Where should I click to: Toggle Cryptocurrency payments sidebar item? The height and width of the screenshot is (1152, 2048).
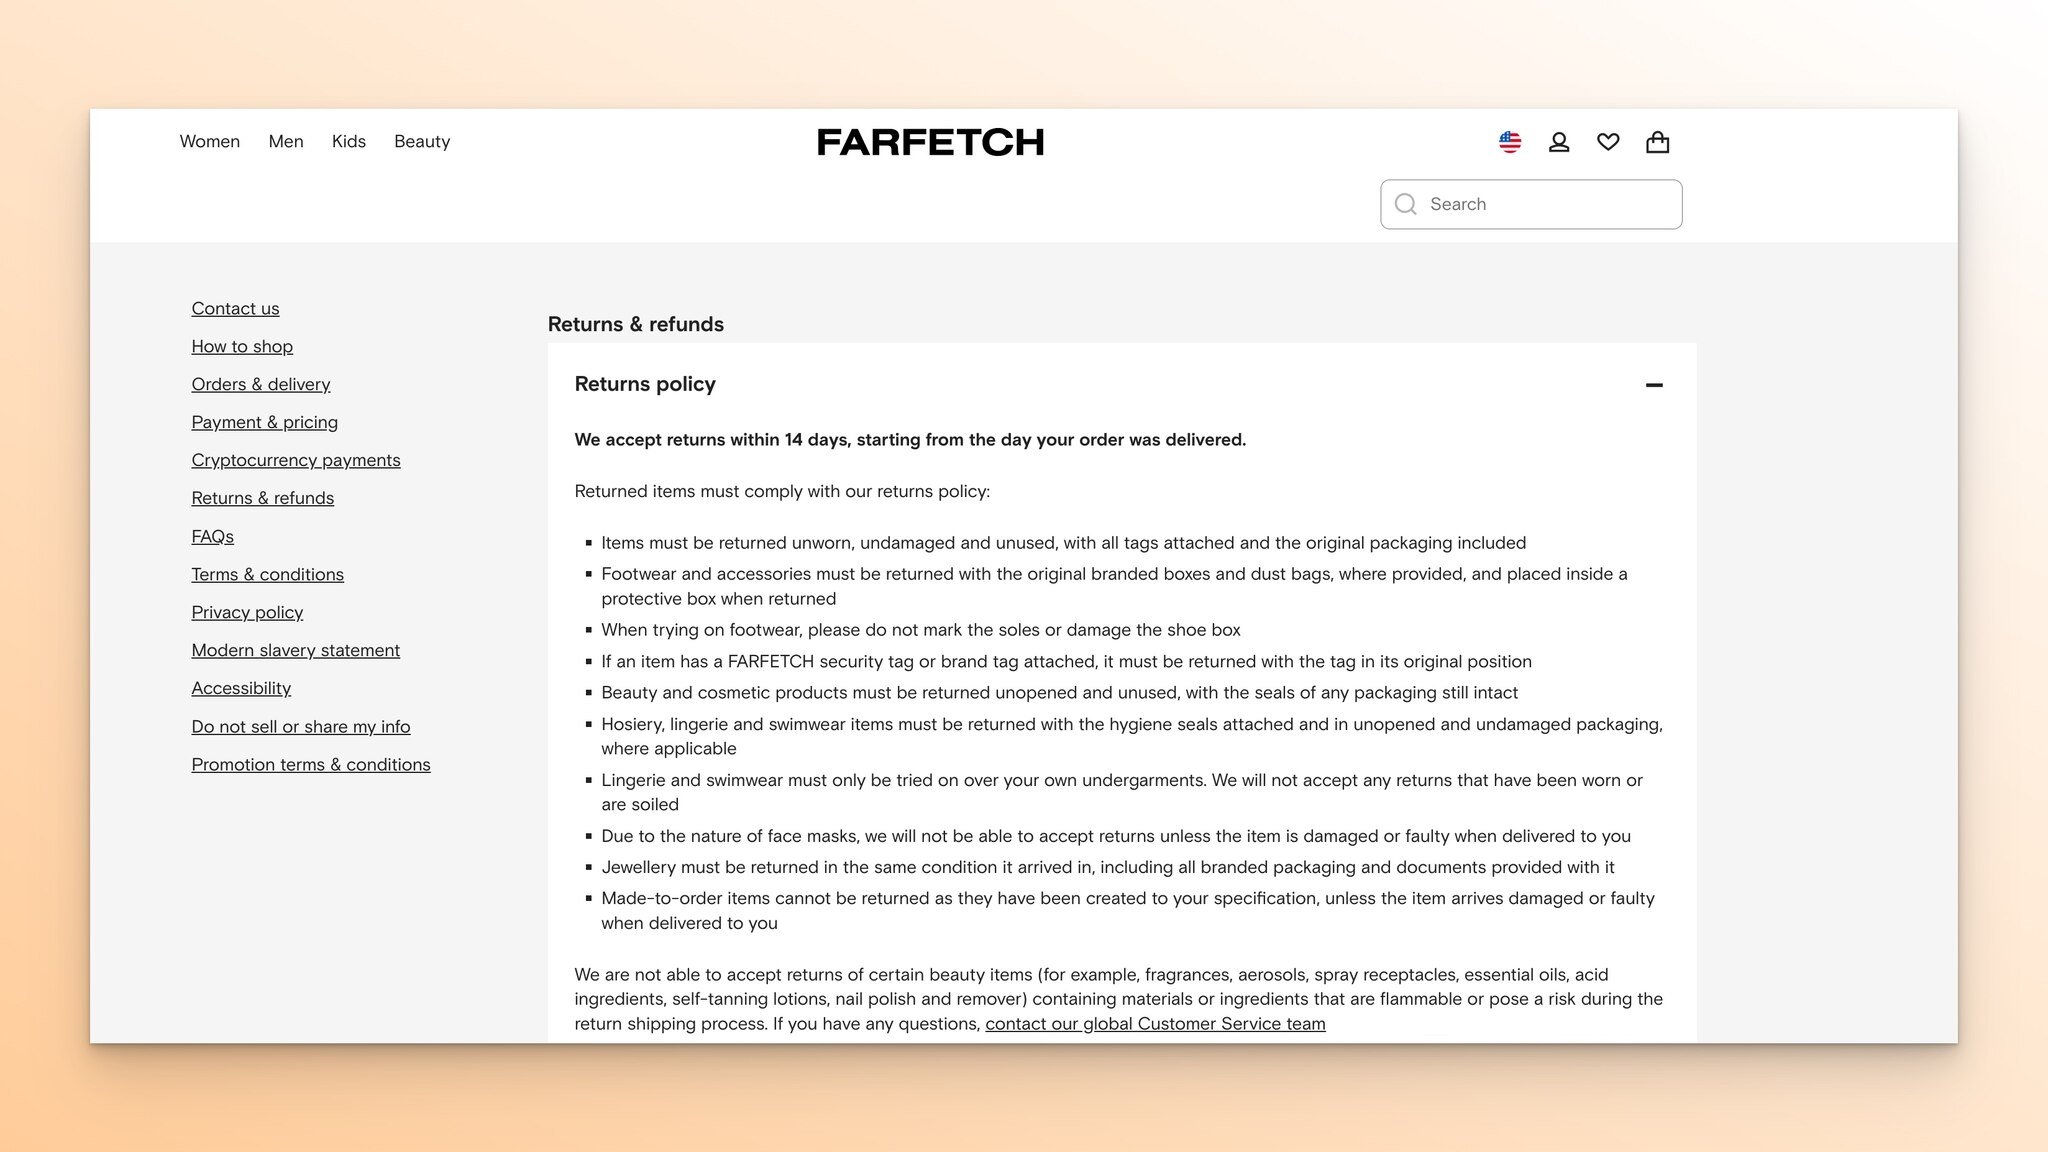[x=297, y=459]
